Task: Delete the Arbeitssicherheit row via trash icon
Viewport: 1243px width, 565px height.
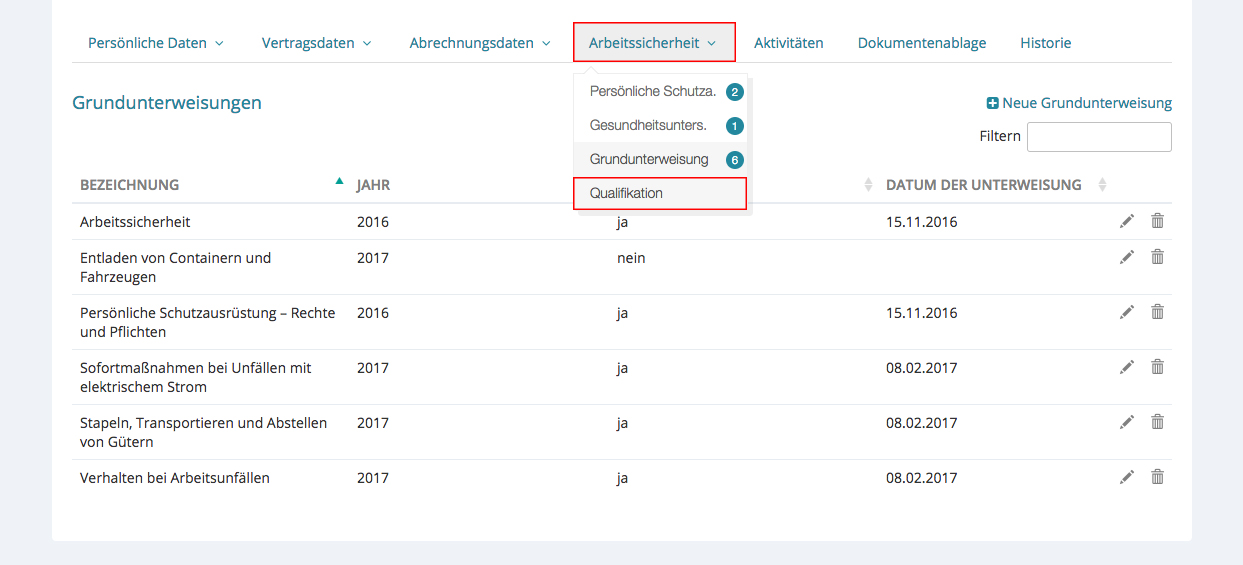Action: pyautogui.click(x=1157, y=221)
